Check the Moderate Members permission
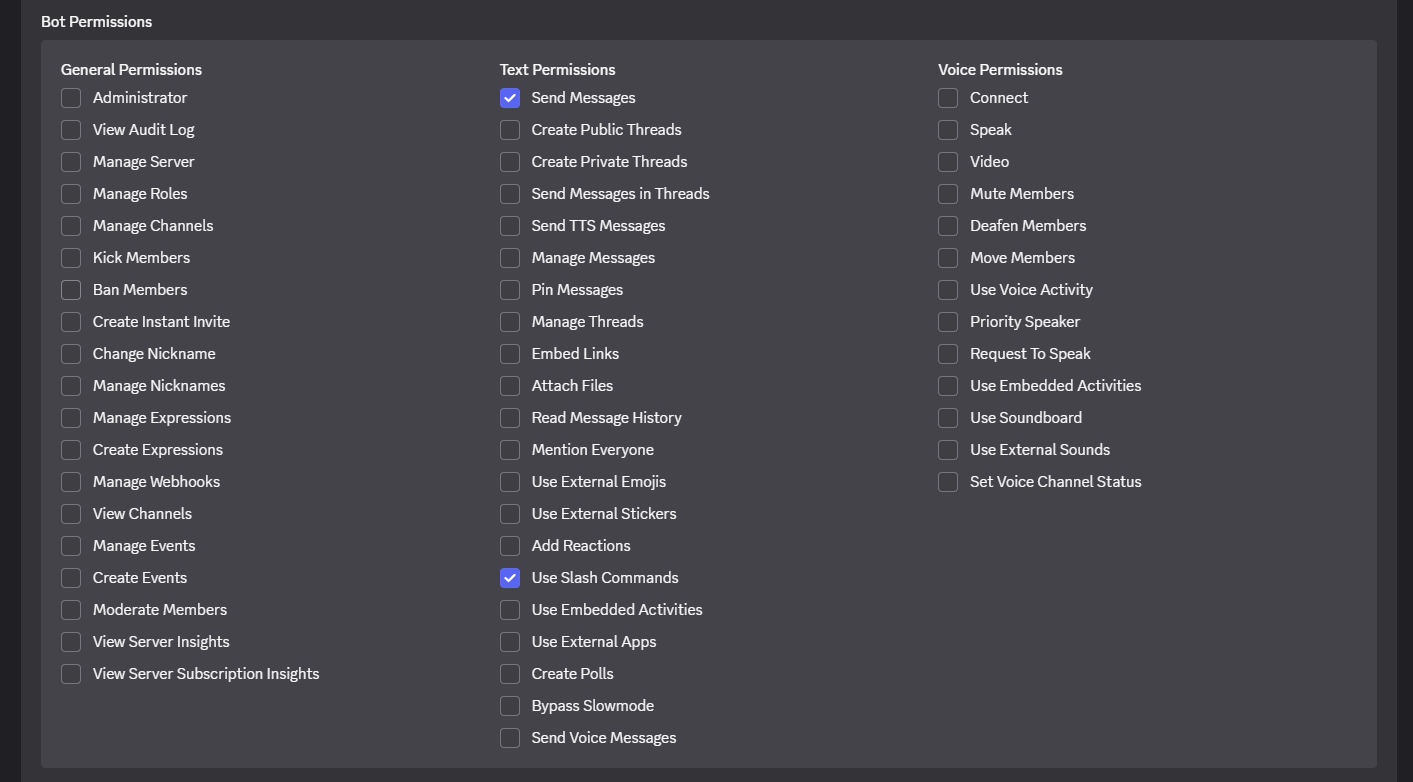The height and width of the screenshot is (782, 1413). [71, 609]
